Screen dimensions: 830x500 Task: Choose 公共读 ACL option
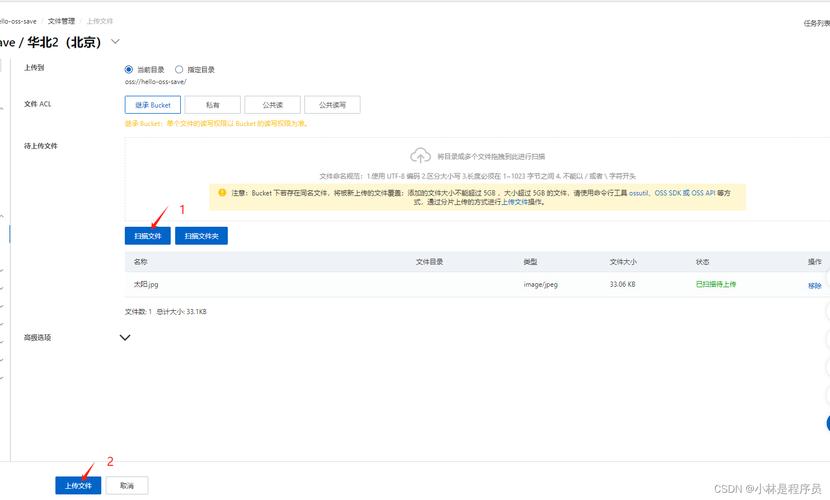coord(273,105)
